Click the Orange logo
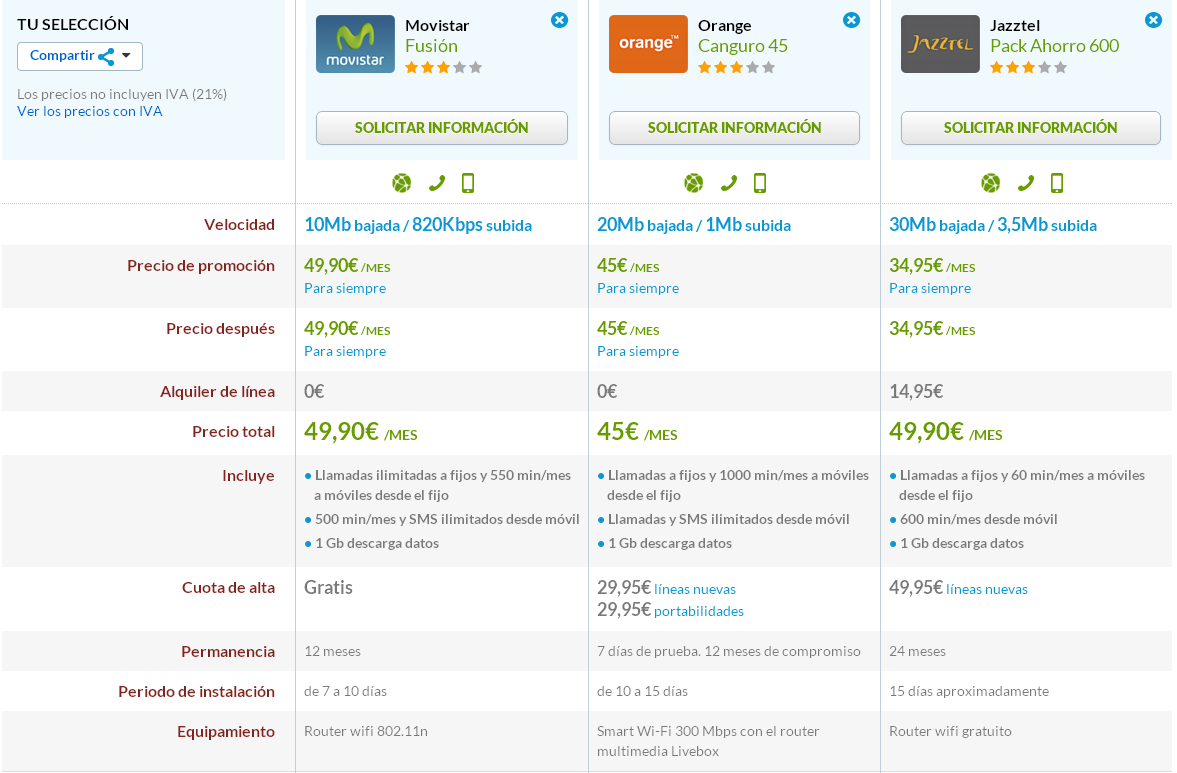1177x773 pixels. point(648,44)
